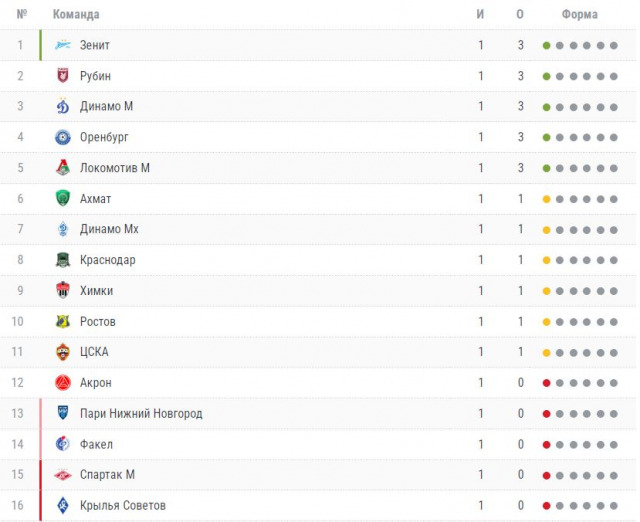Screen dimensions: 640x522
Task: Click Факел team name
Action: [96, 445]
